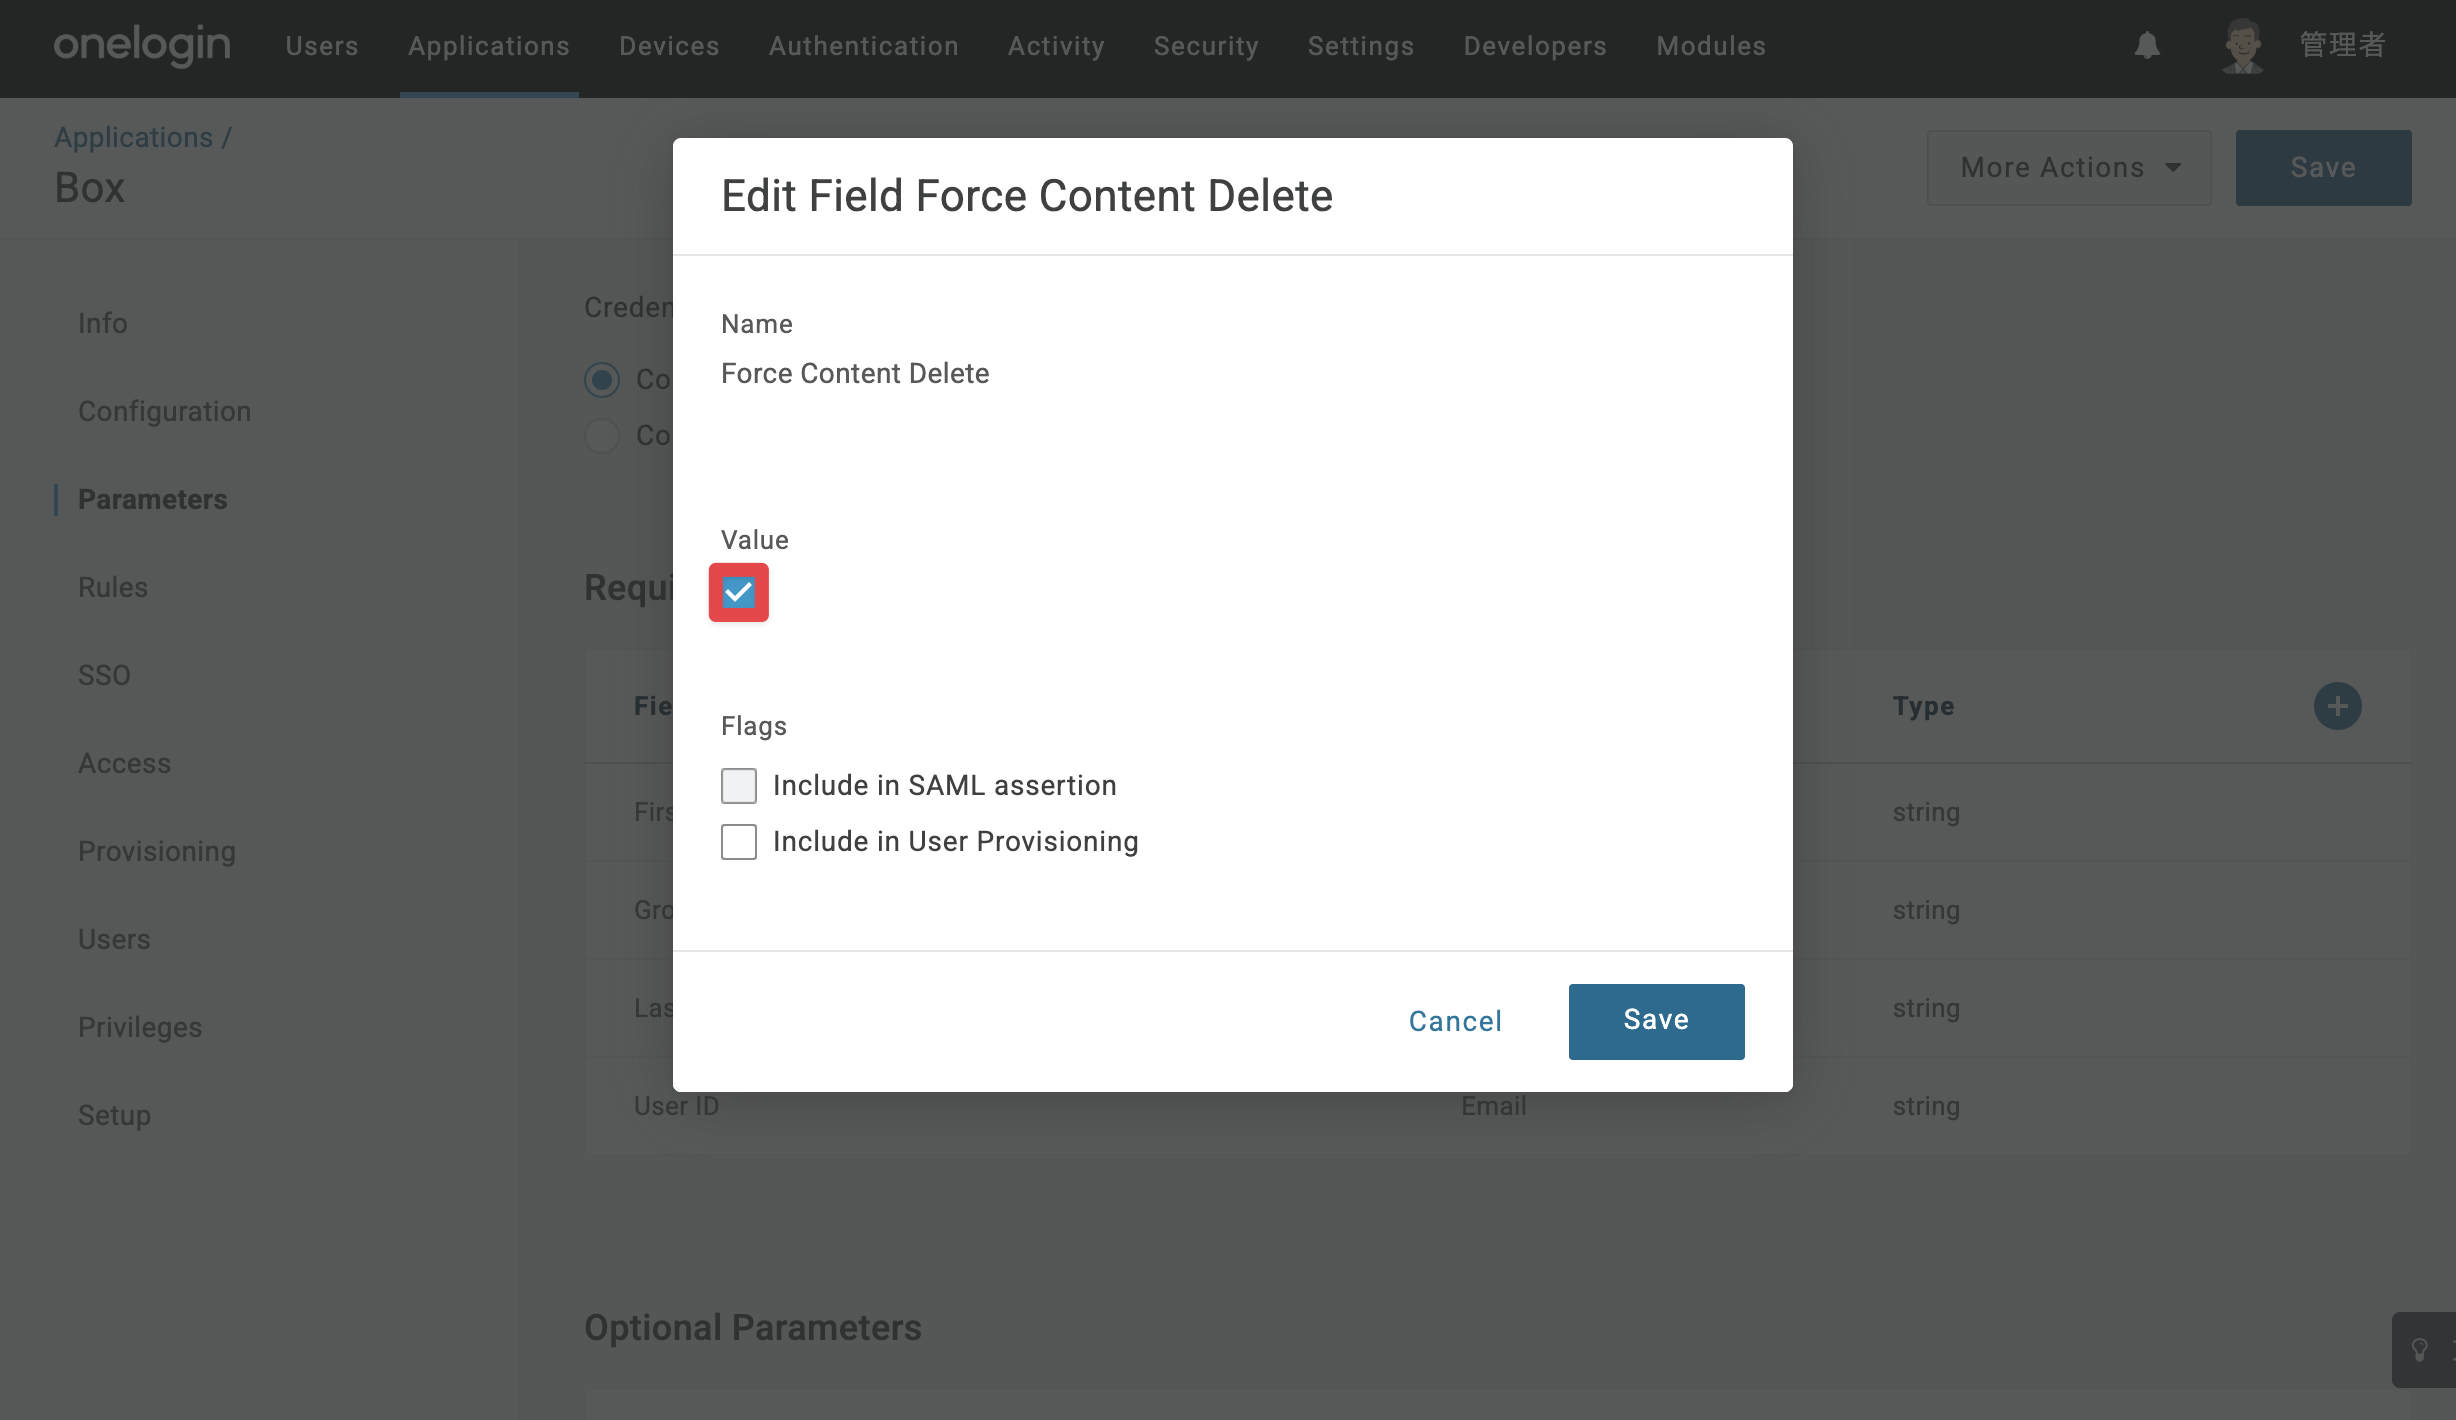This screenshot has height=1420, width=2456.
Task: Save the field in dialog
Action: coord(1656,1021)
